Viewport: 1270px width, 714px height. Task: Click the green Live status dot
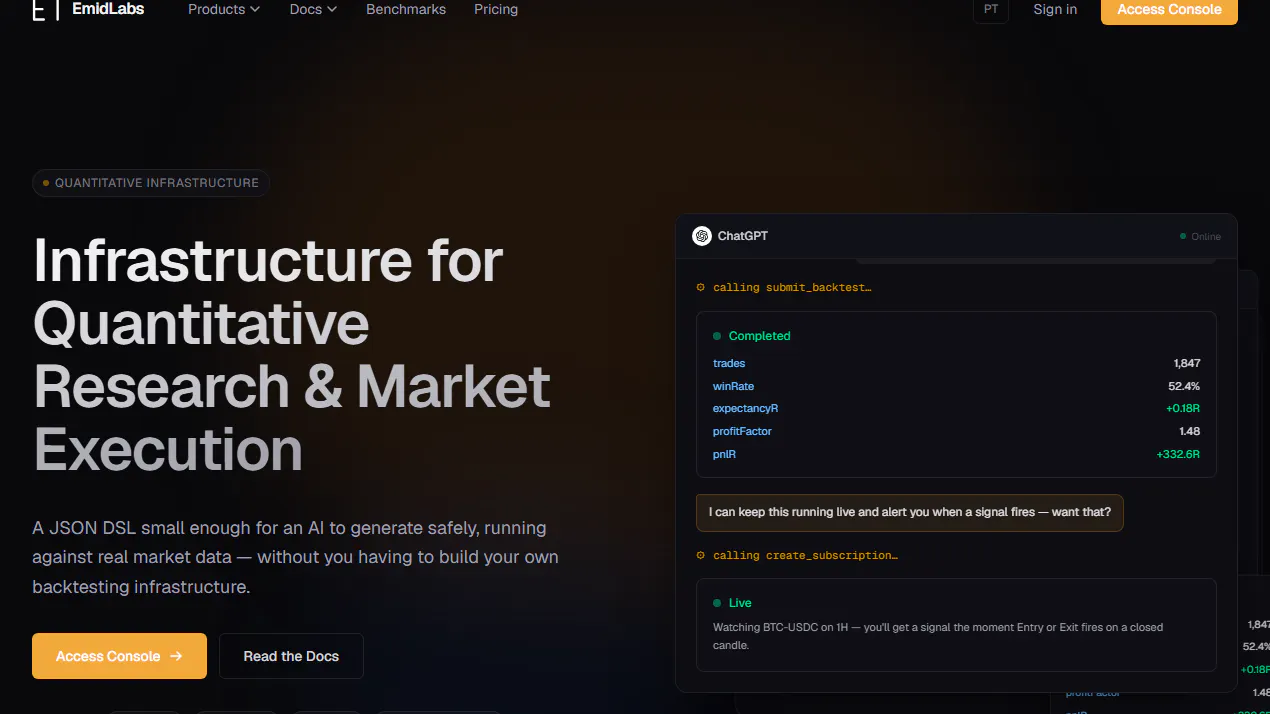pos(717,603)
